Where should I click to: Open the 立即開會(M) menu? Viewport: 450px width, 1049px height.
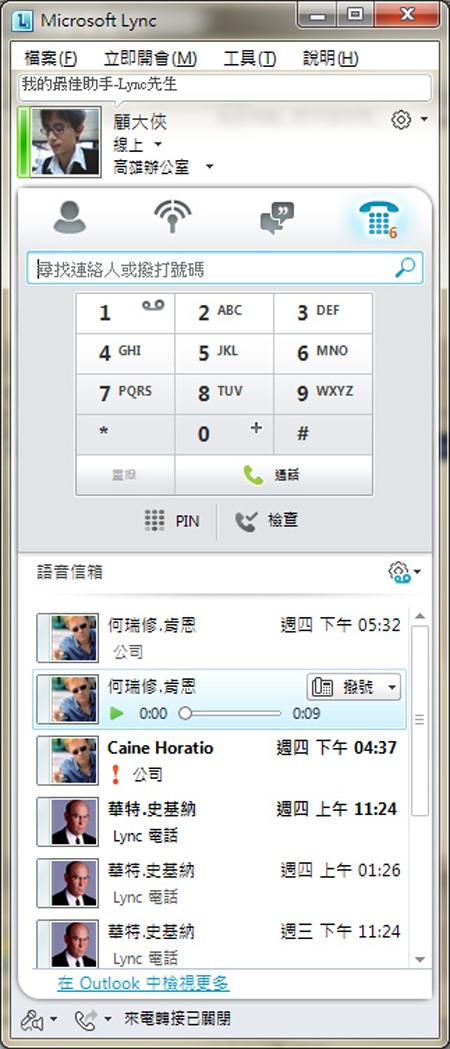point(150,58)
